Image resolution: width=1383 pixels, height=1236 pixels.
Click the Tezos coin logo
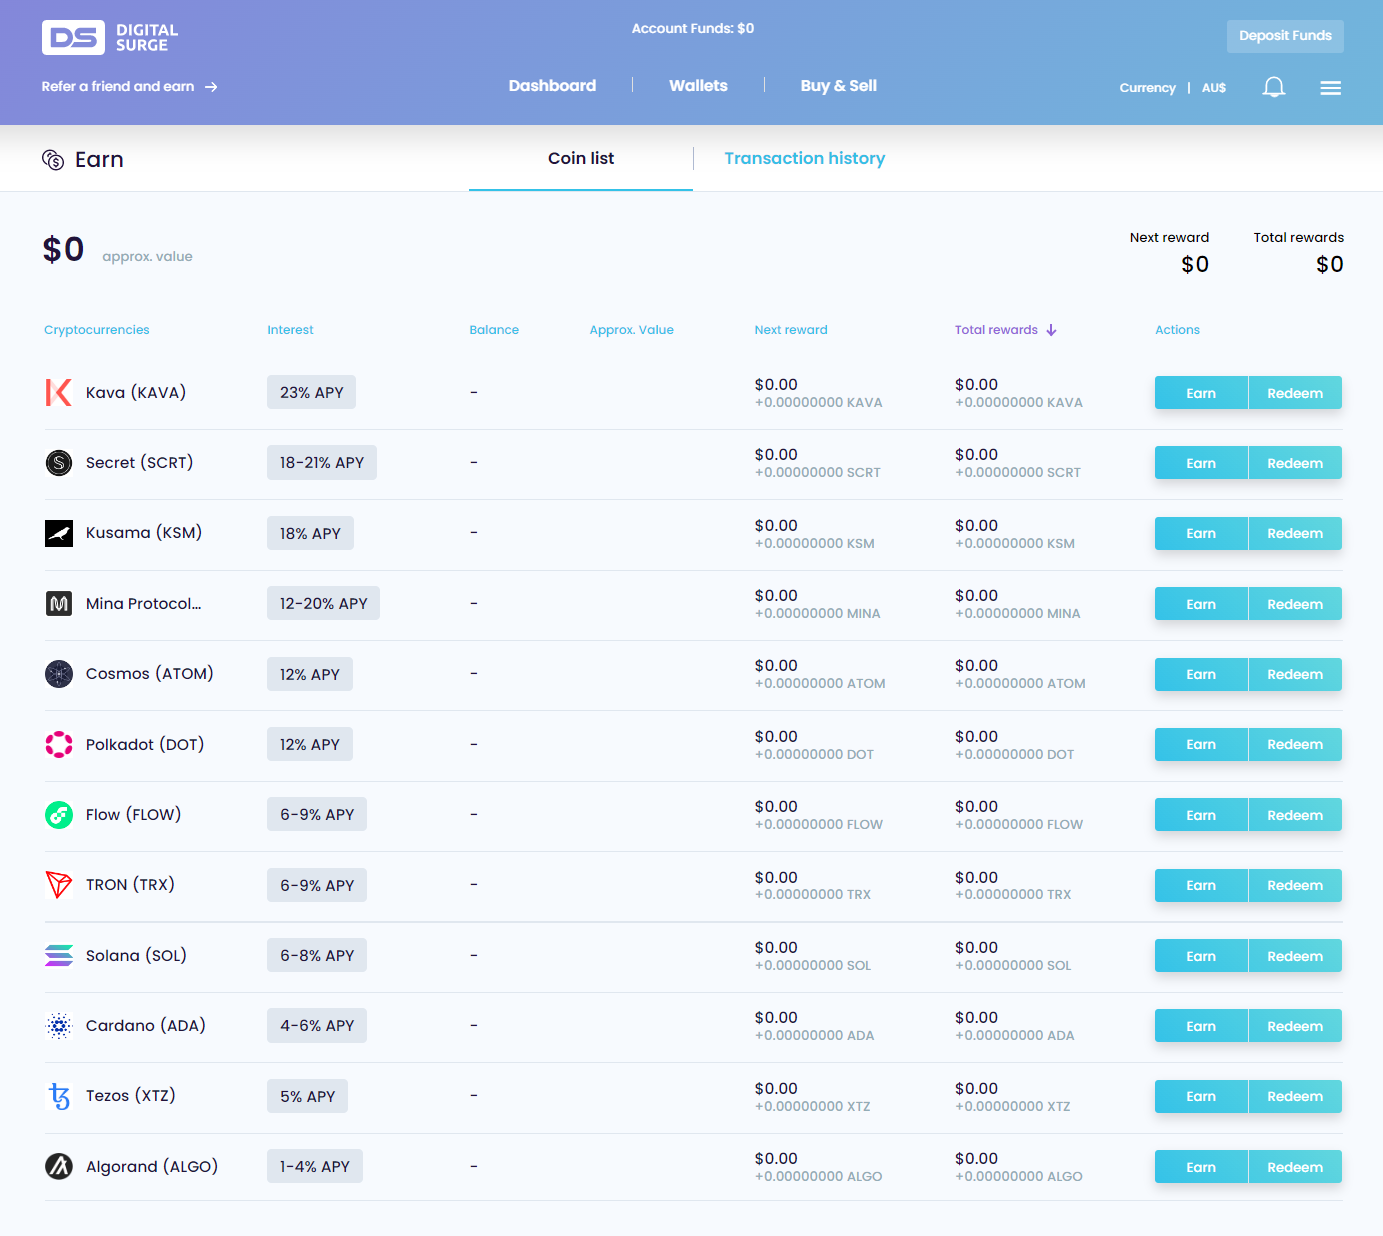coord(59,1096)
